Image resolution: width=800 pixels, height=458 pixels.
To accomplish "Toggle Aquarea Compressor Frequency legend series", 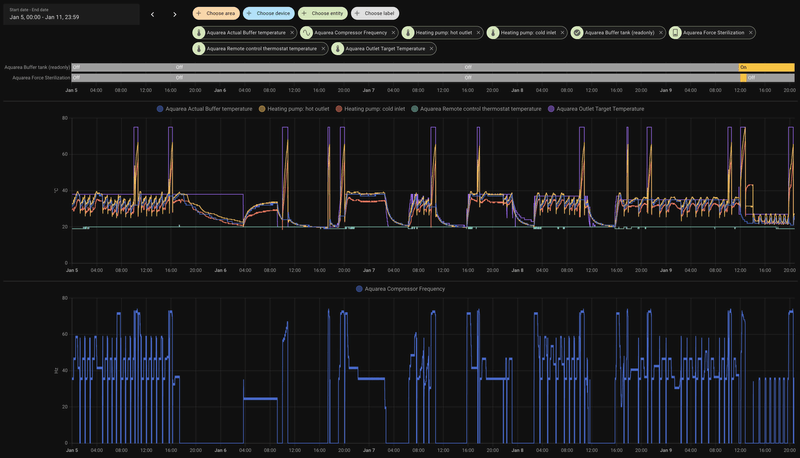I will click(400, 289).
